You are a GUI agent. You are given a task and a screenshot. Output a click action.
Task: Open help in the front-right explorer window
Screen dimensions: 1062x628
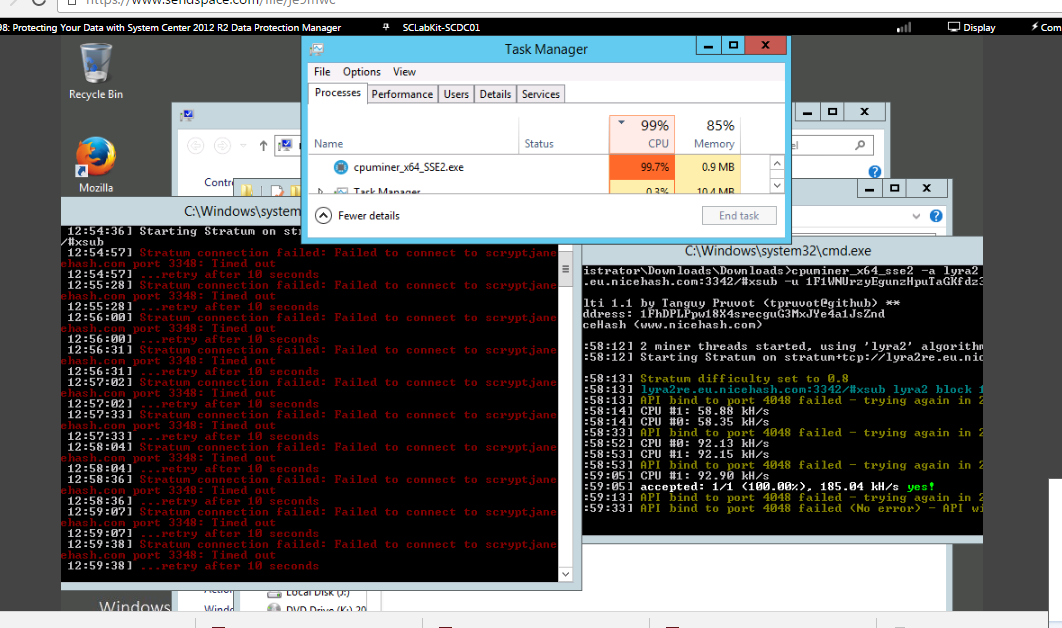pos(936,216)
